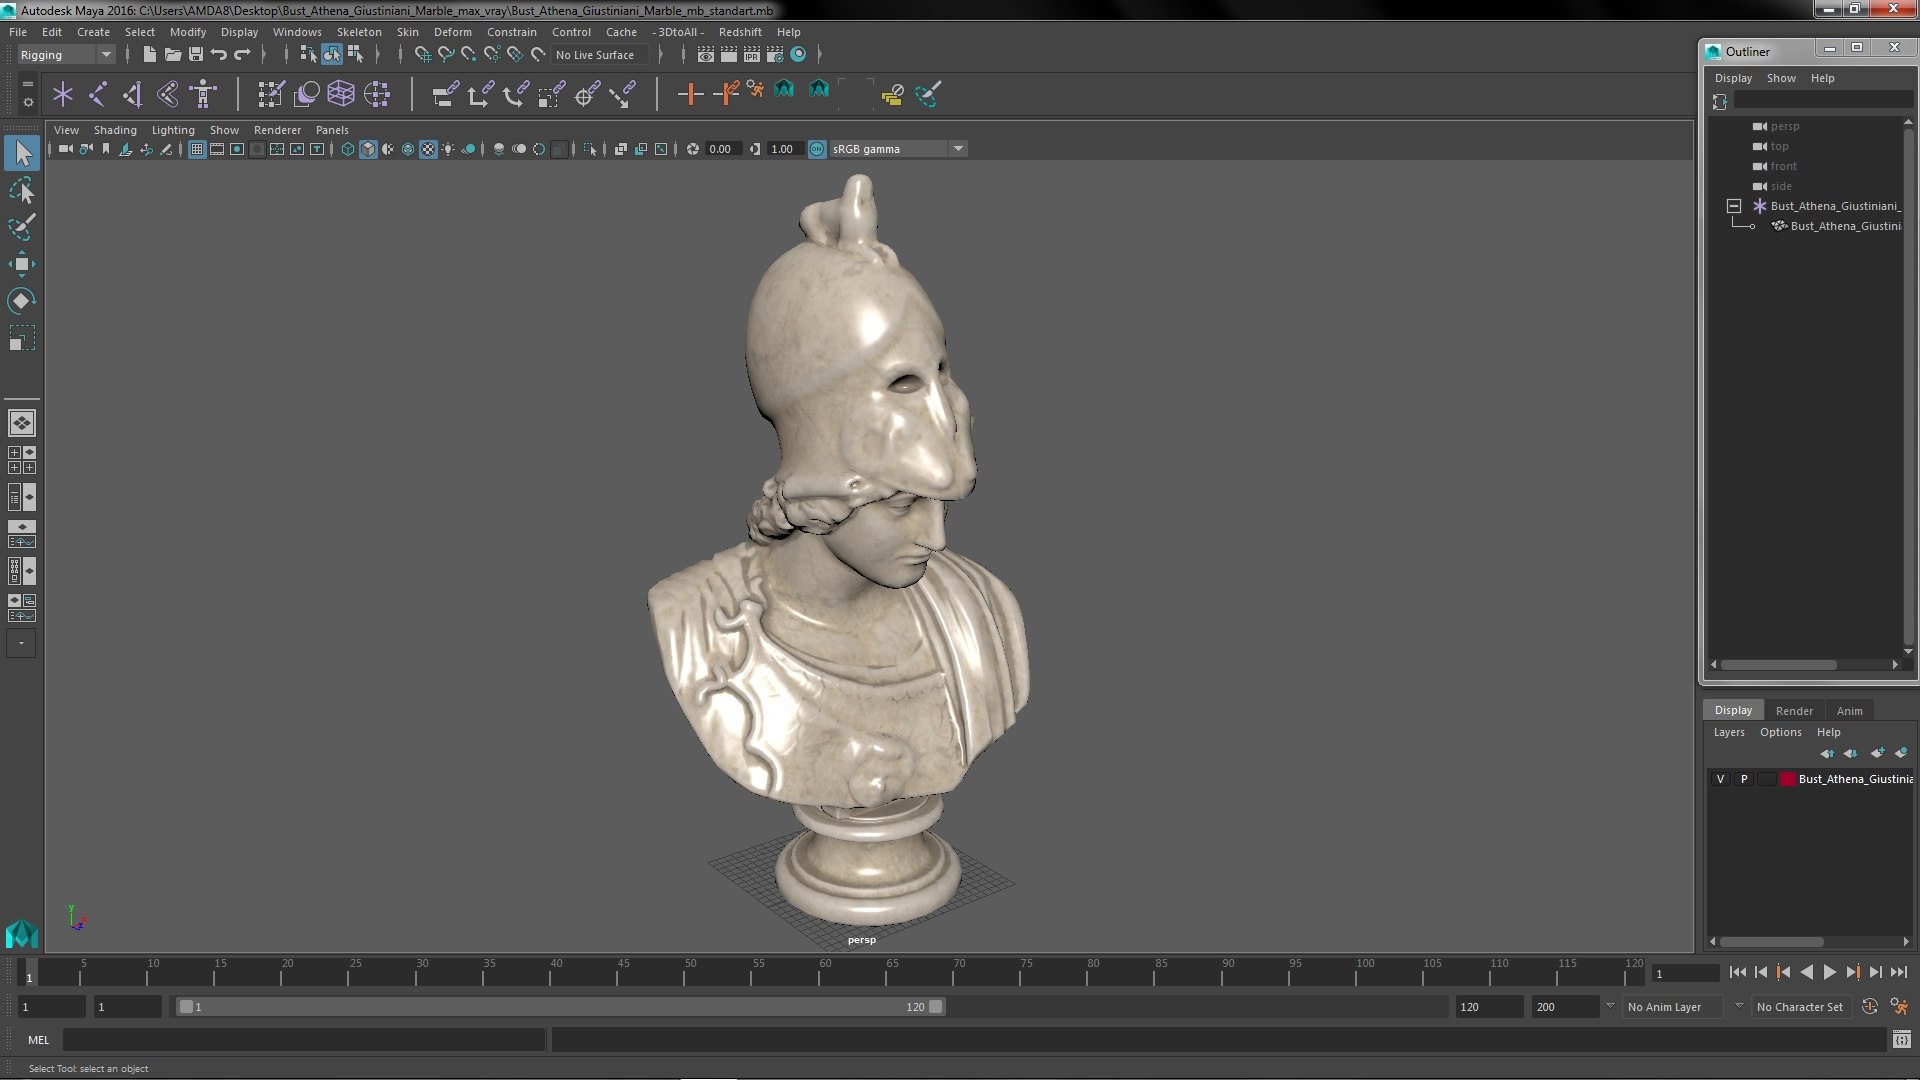Start IPR render from the status line
1920x1080 pixels.
(x=752, y=54)
